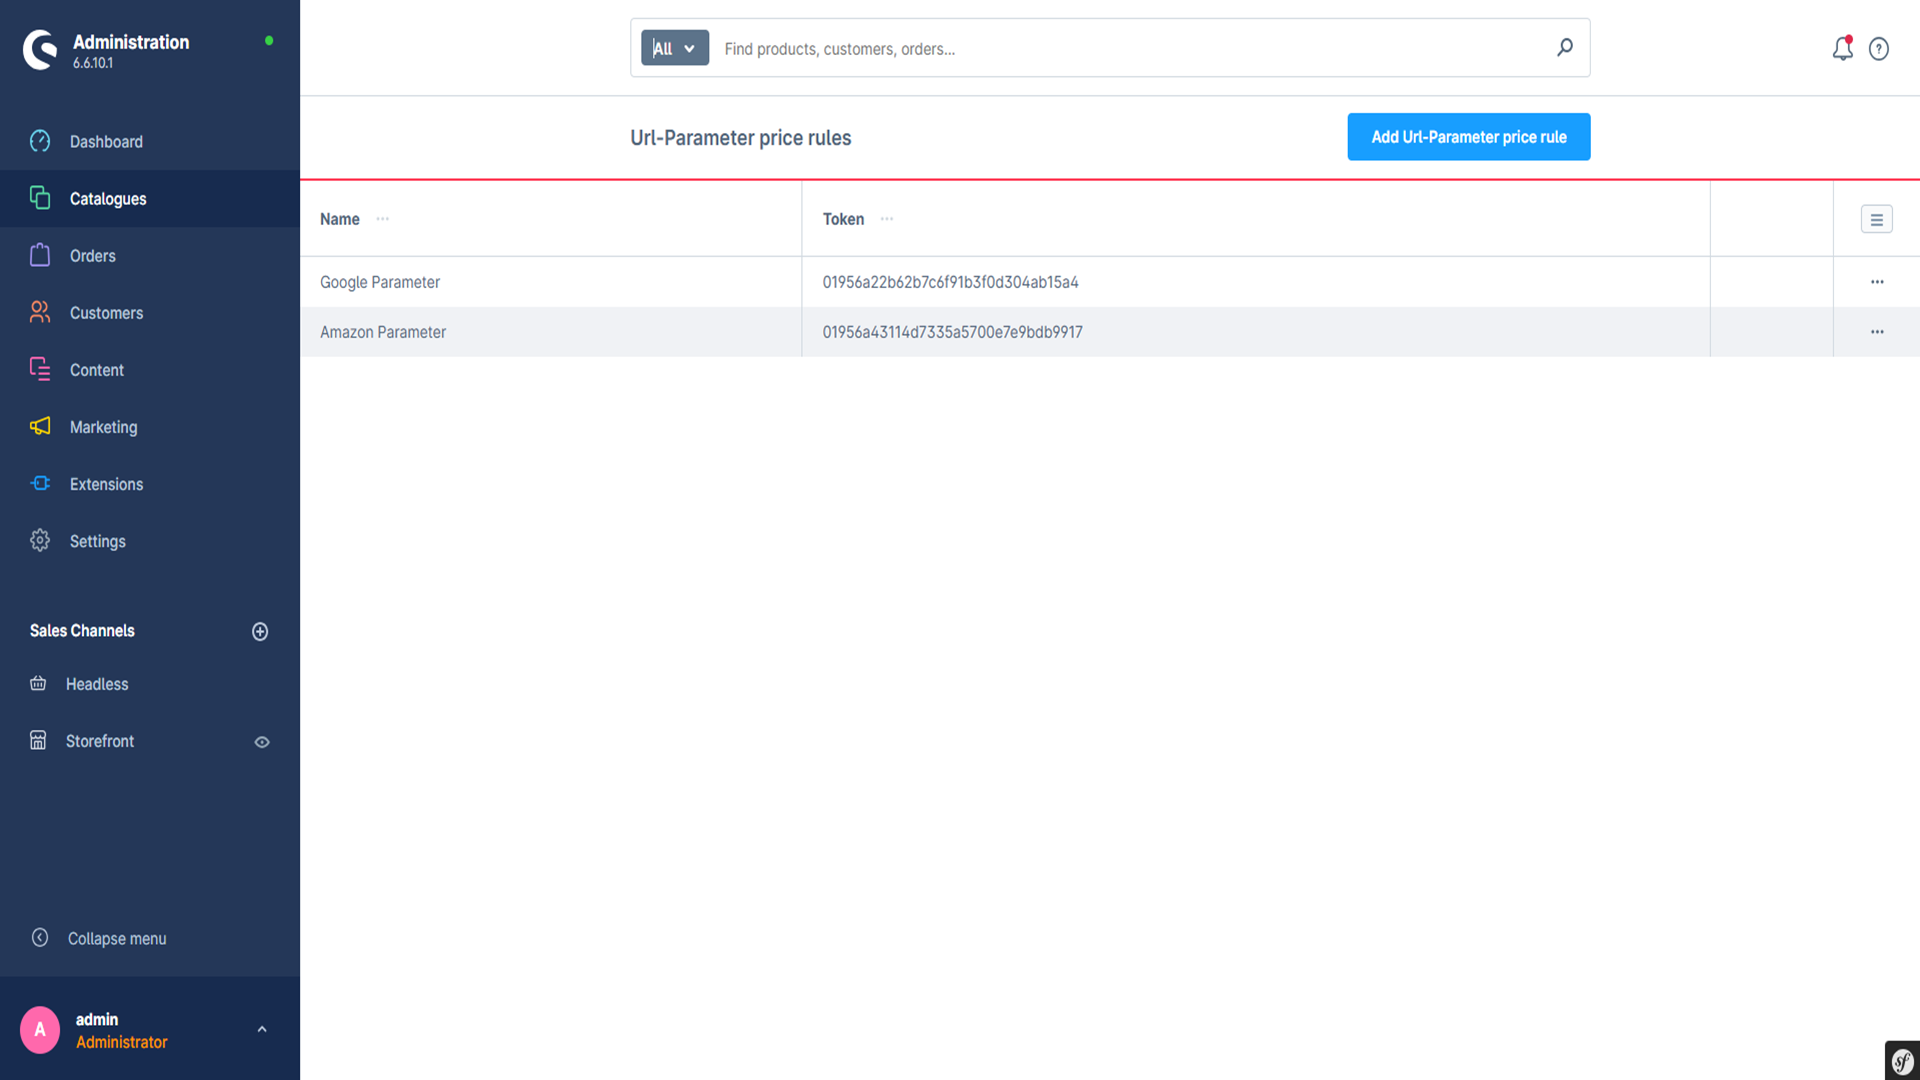The width and height of the screenshot is (1920, 1080).
Task: Open Token column options dots
Action: tap(887, 219)
